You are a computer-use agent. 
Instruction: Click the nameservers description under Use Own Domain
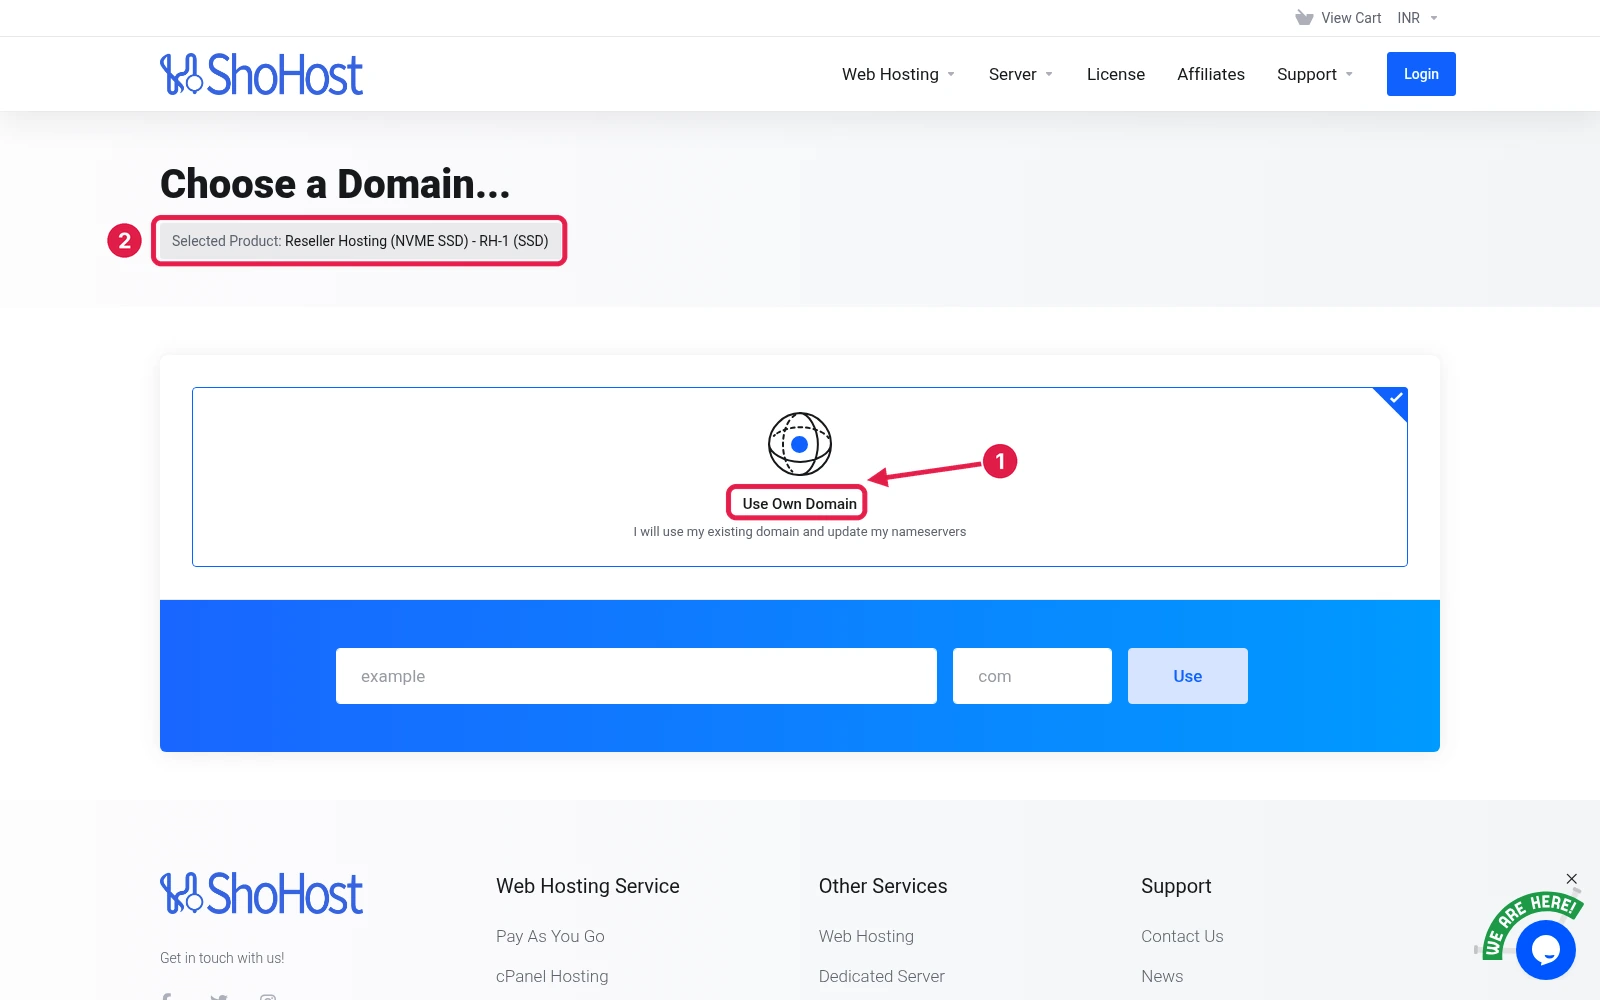click(x=800, y=532)
